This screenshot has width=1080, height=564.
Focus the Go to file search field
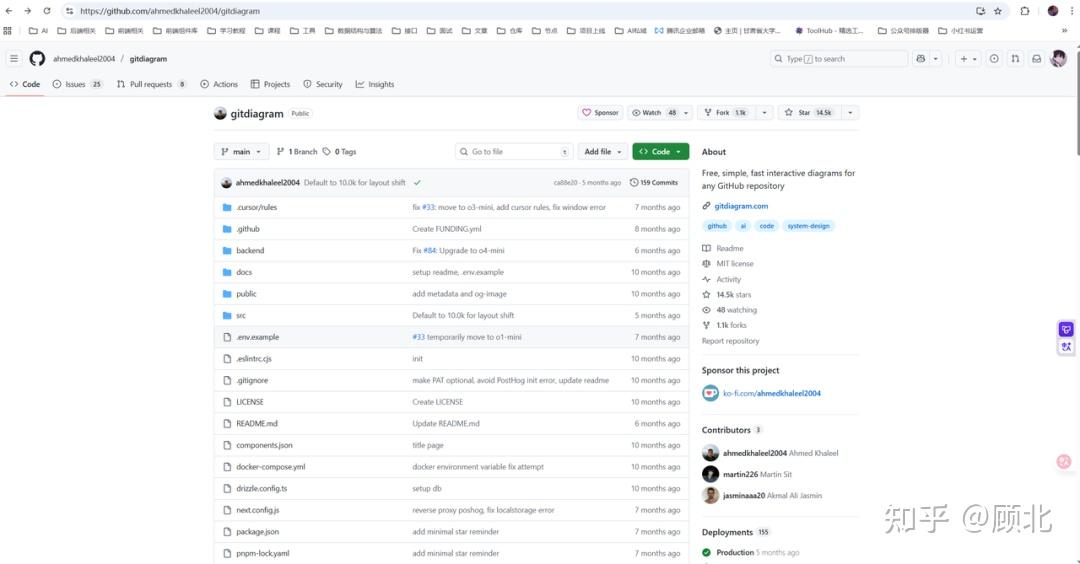pos(514,152)
